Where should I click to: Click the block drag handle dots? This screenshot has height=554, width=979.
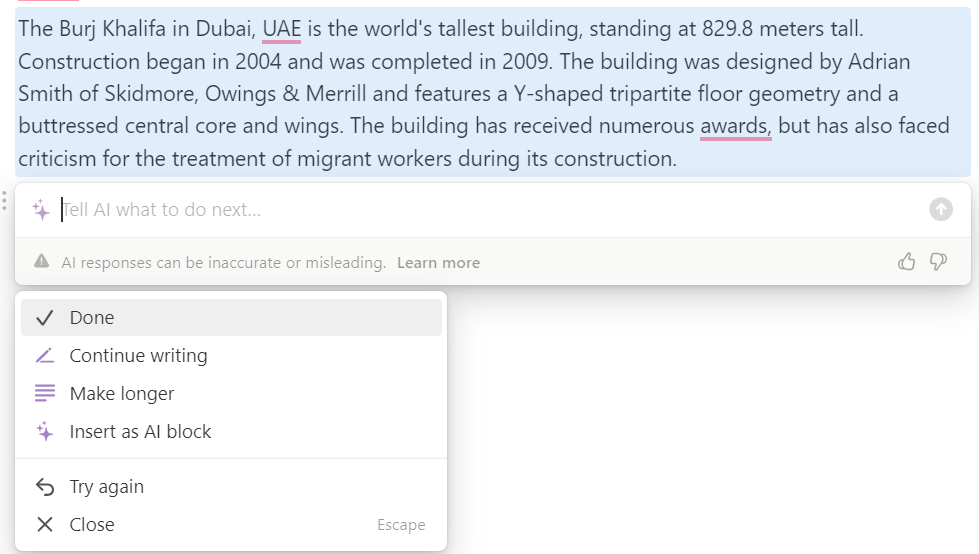4,200
